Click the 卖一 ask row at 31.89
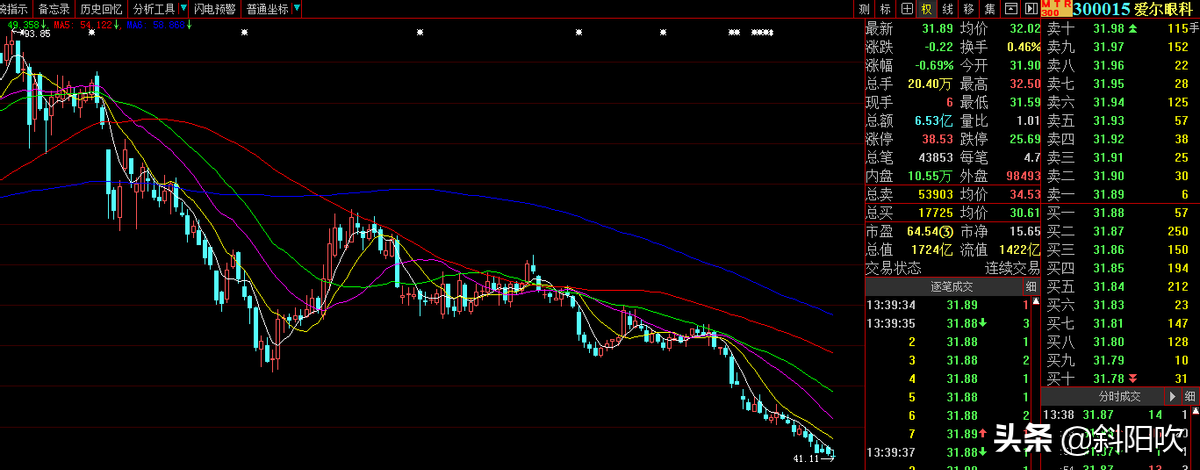The width and height of the screenshot is (1200, 470). tap(1120, 194)
